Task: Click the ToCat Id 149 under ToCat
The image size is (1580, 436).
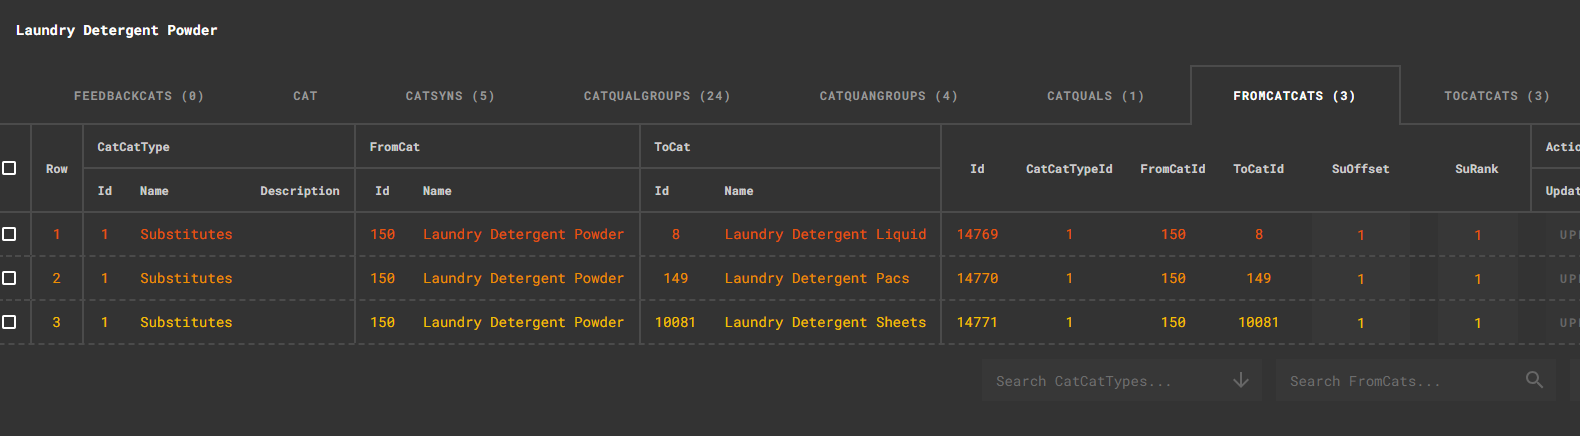Action: pos(676,278)
